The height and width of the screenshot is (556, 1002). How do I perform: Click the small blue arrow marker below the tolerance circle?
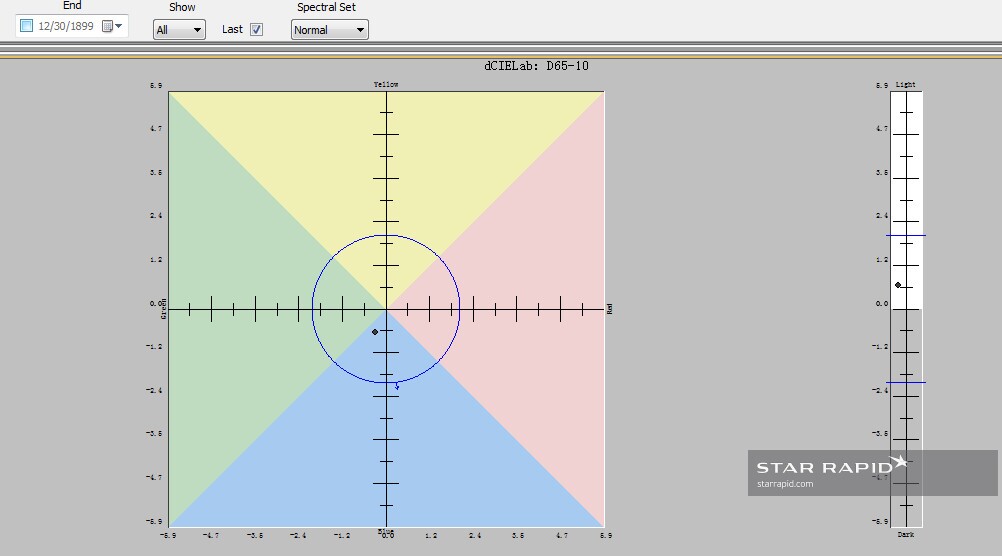tap(397, 386)
